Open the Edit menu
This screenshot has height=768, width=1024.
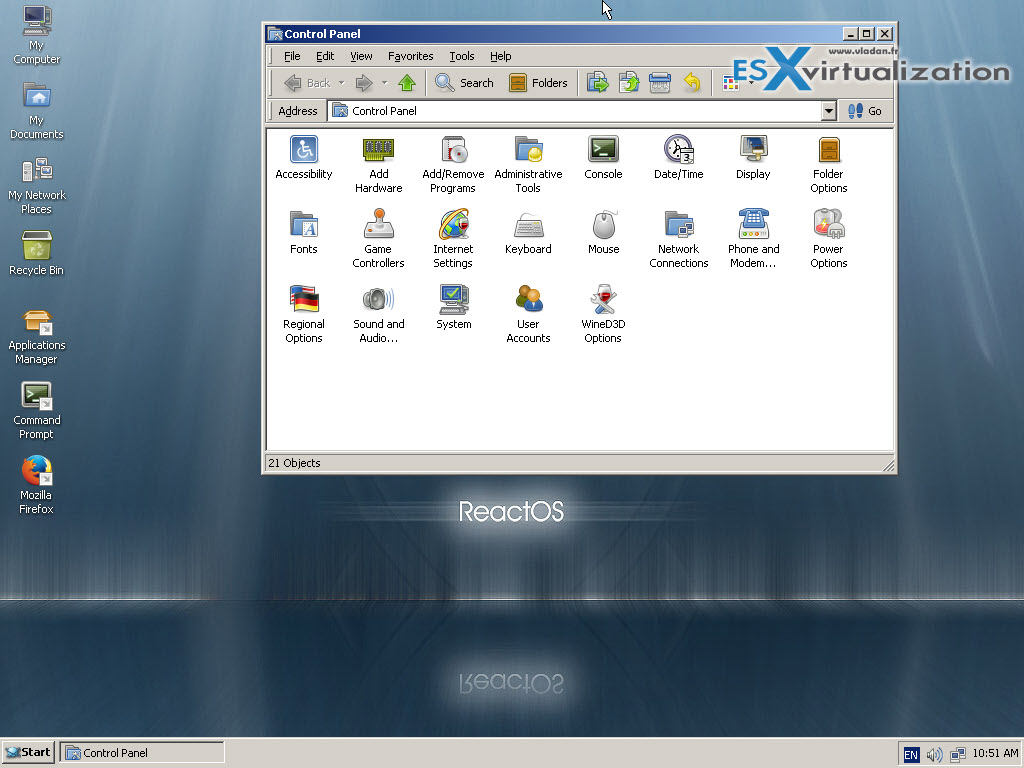(325, 56)
